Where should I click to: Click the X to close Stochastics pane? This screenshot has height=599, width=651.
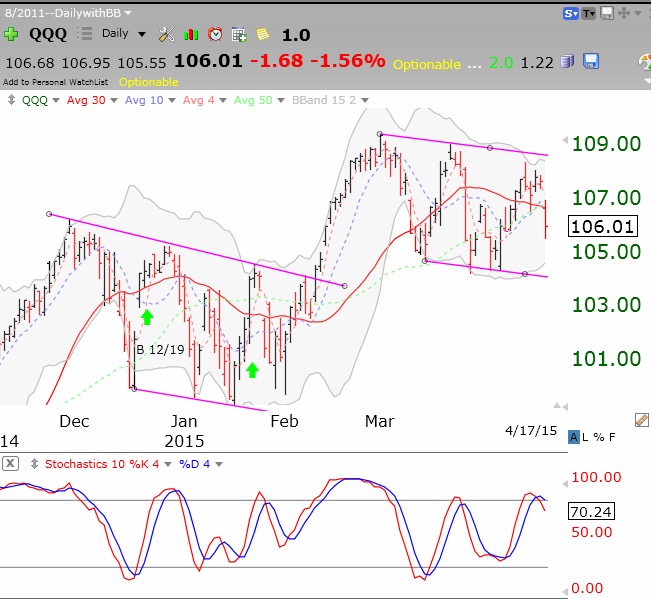10,463
